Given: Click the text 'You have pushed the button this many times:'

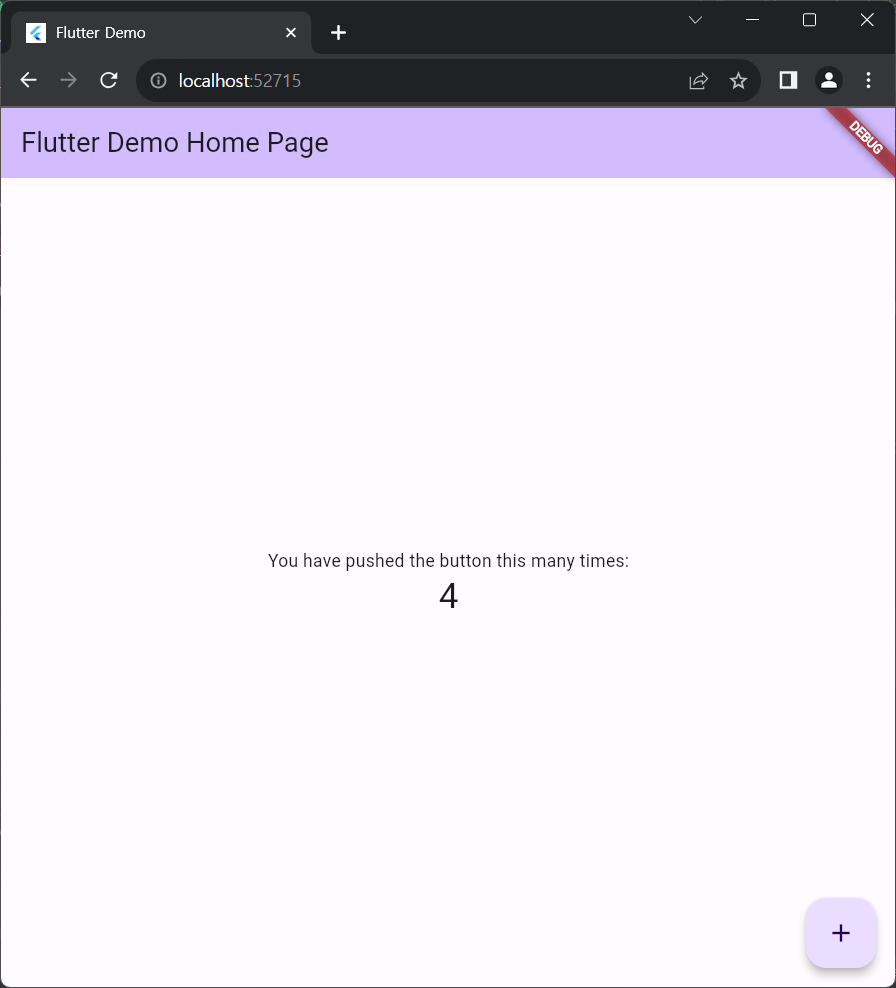Looking at the screenshot, I should click(448, 560).
